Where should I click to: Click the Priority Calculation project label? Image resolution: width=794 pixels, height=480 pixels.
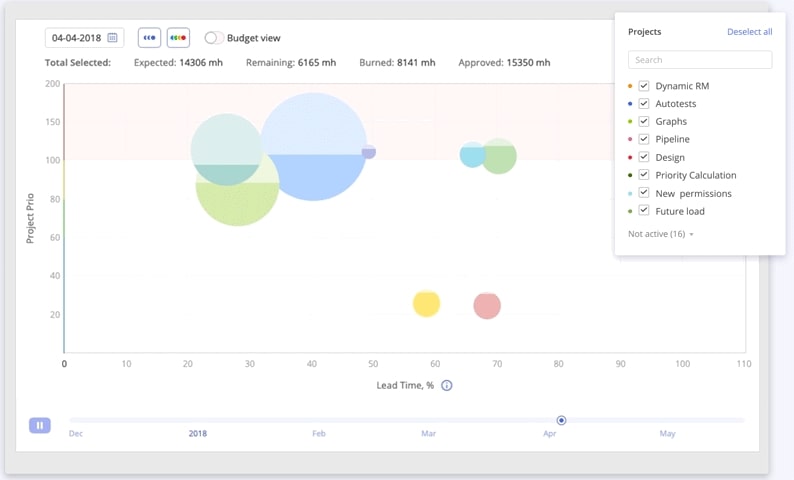point(695,175)
